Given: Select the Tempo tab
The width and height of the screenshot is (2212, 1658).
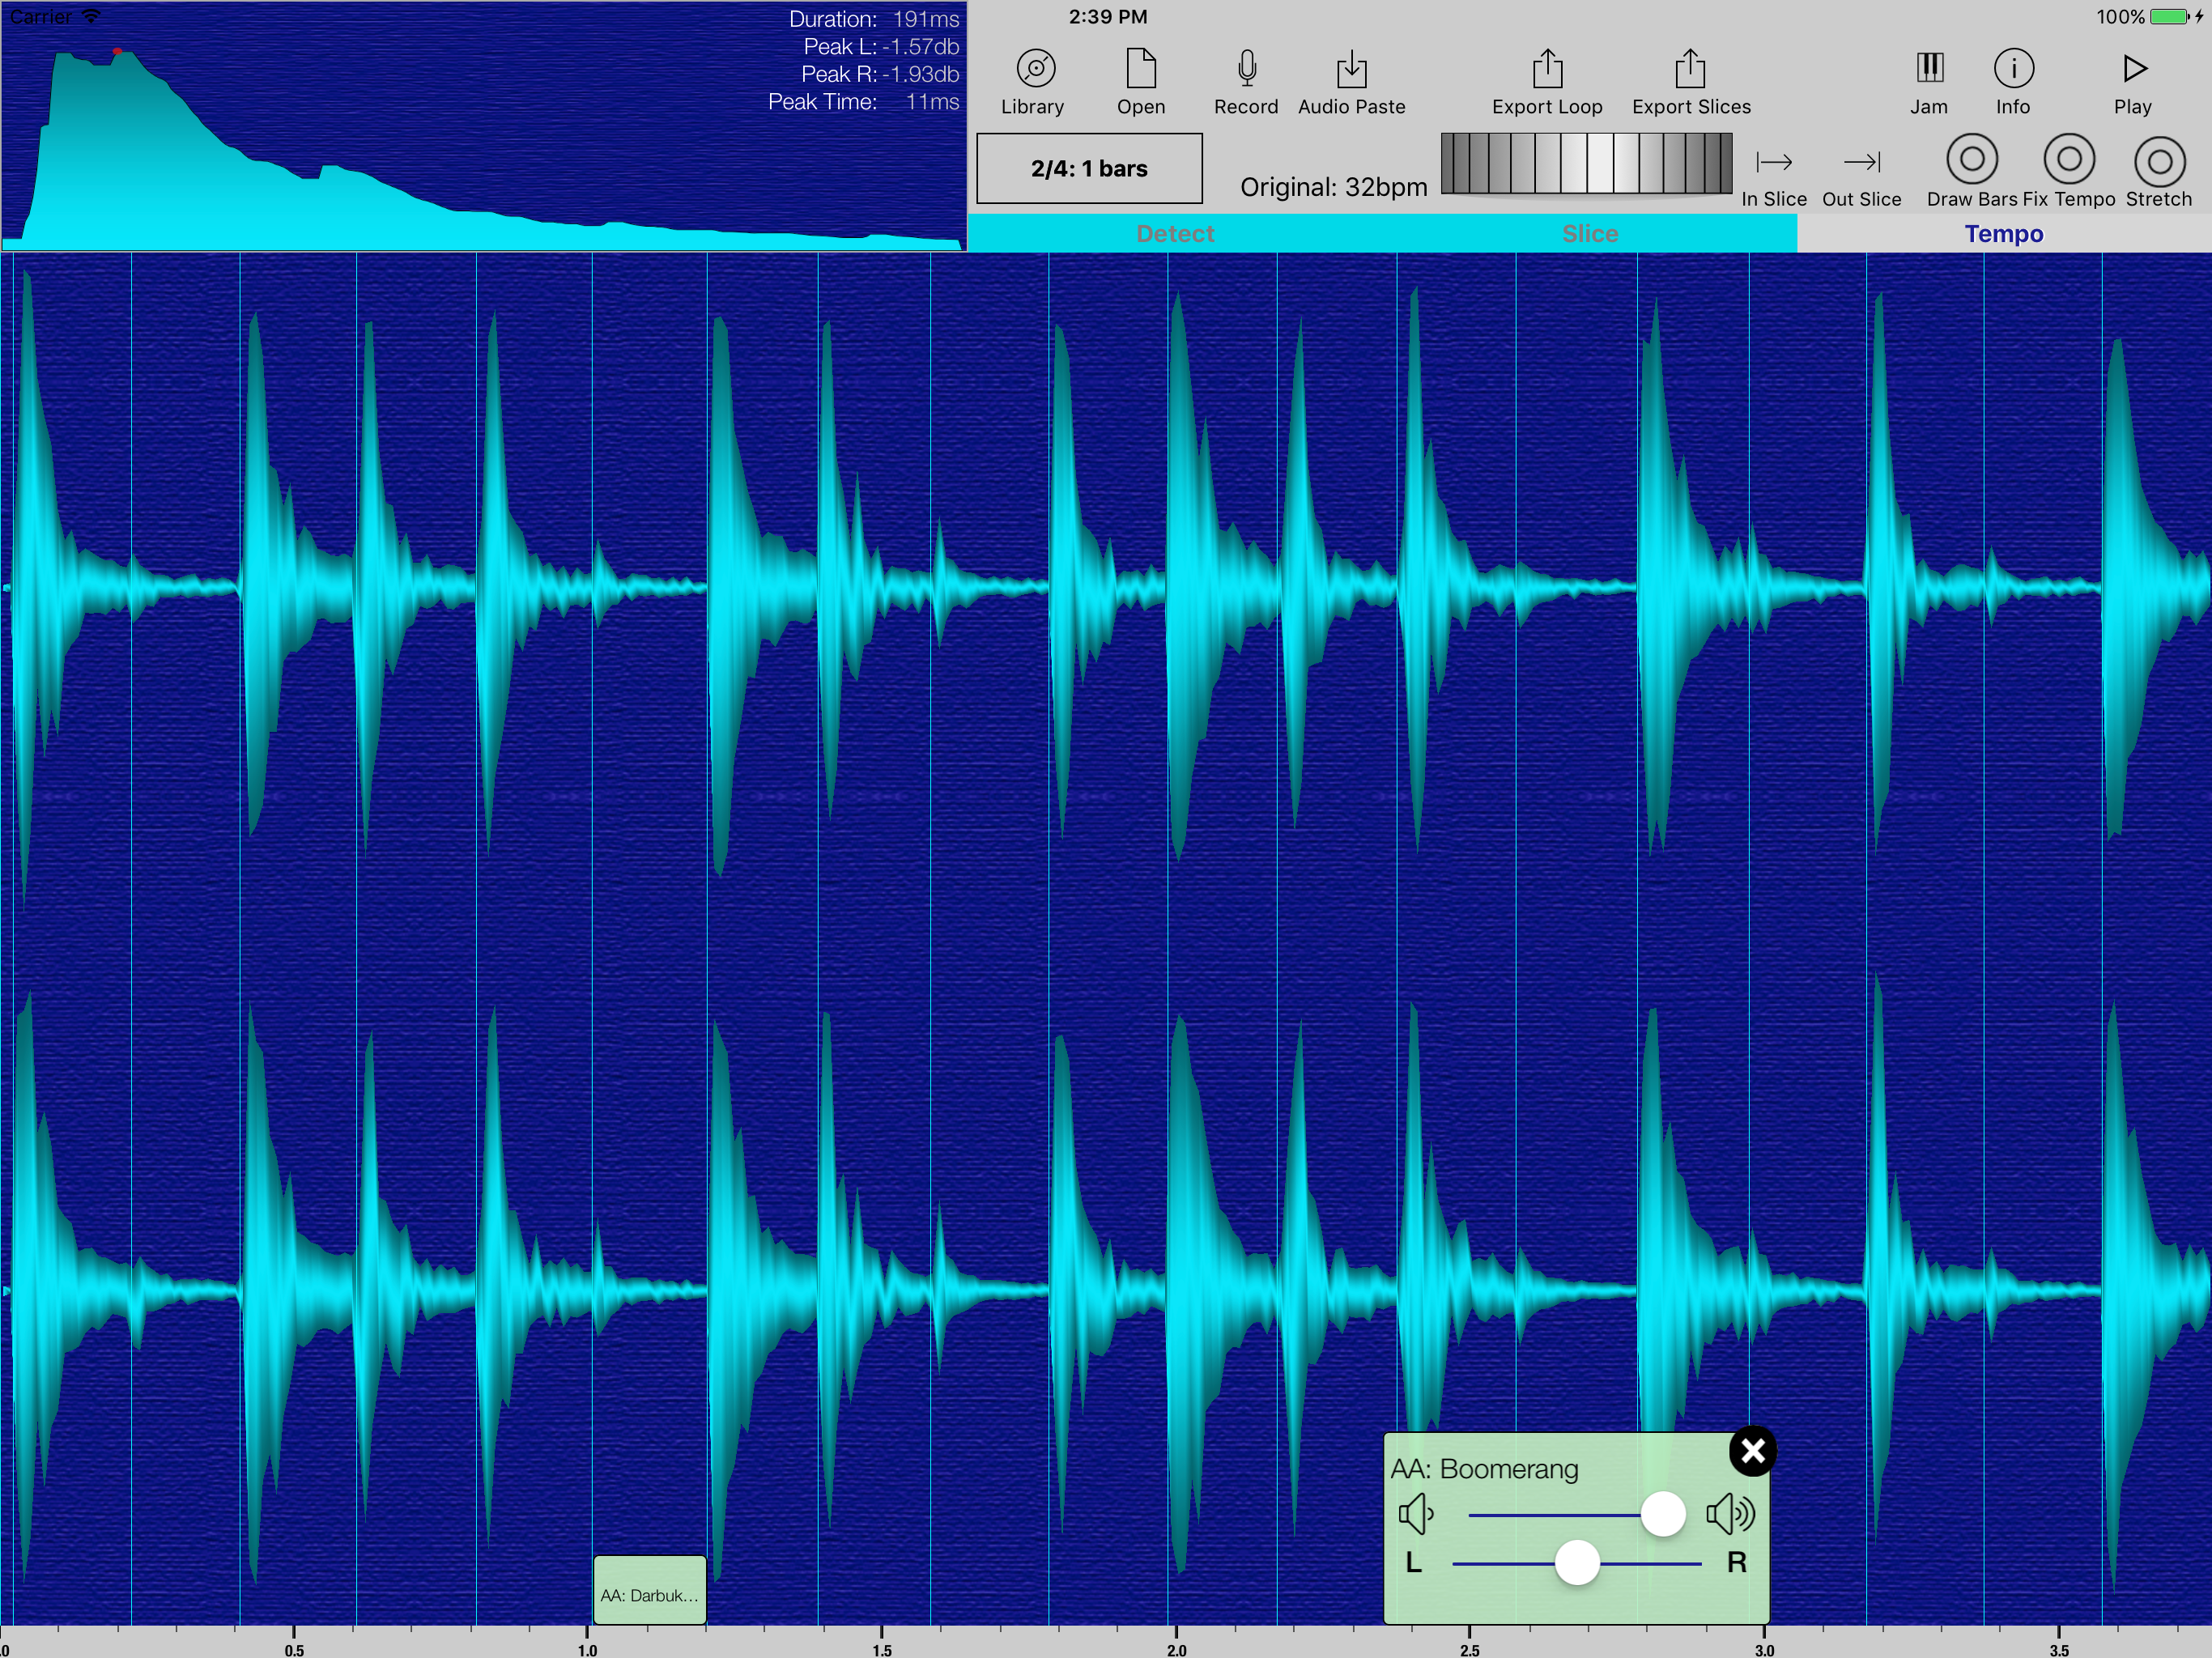Looking at the screenshot, I should tap(2003, 234).
